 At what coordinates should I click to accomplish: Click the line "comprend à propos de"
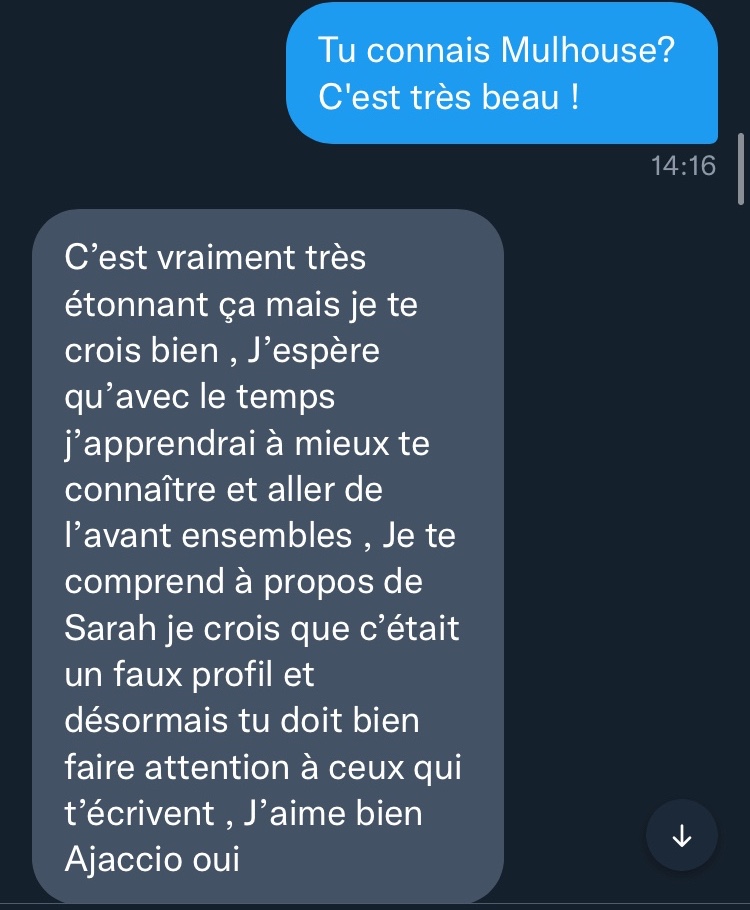(x=244, y=583)
